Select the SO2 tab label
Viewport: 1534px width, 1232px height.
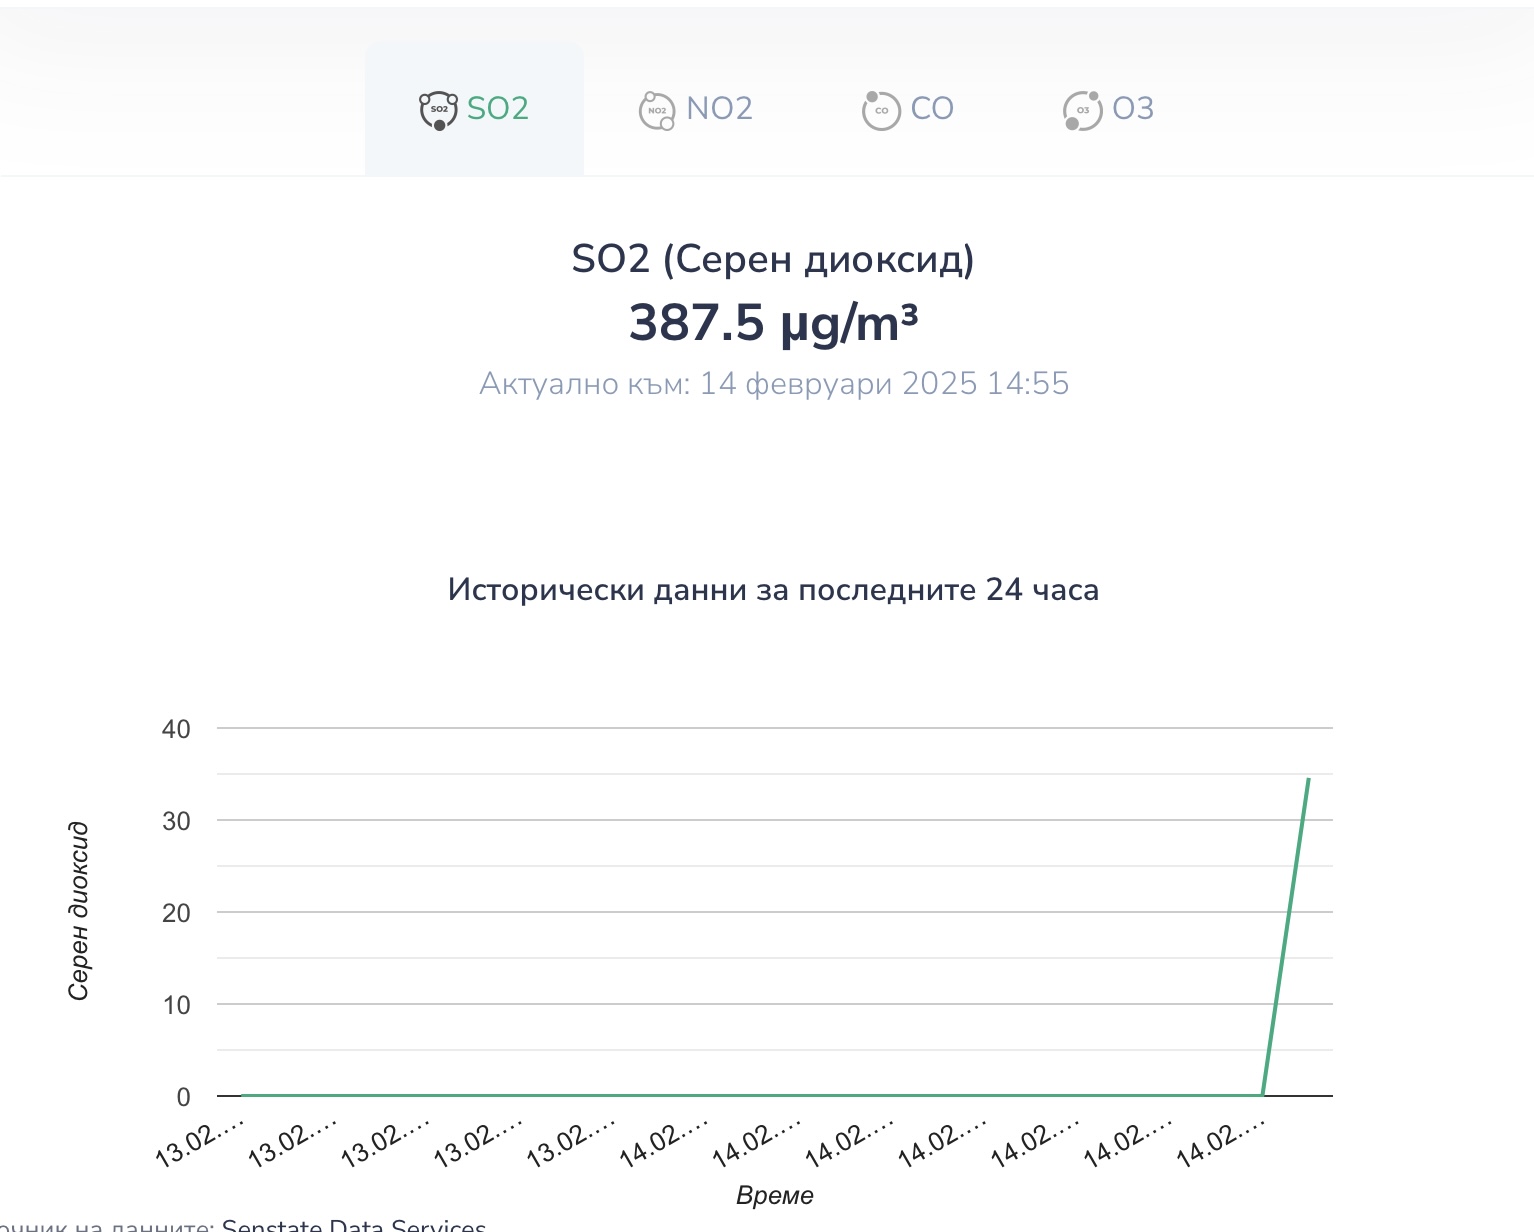pos(498,108)
